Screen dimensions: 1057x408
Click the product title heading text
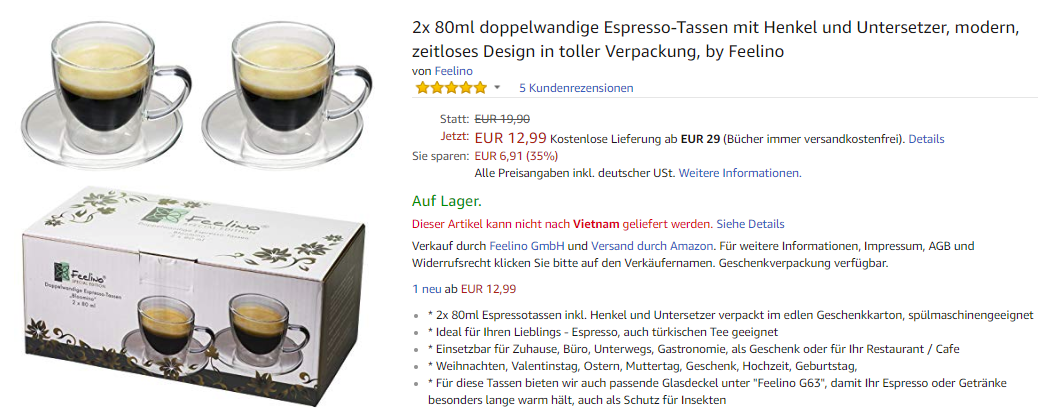tap(715, 40)
